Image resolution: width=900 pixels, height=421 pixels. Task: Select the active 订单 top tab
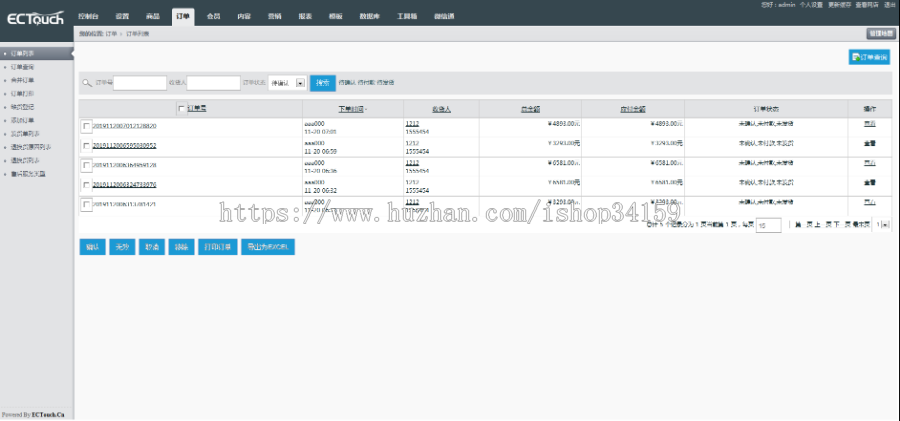tap(183, 17)
